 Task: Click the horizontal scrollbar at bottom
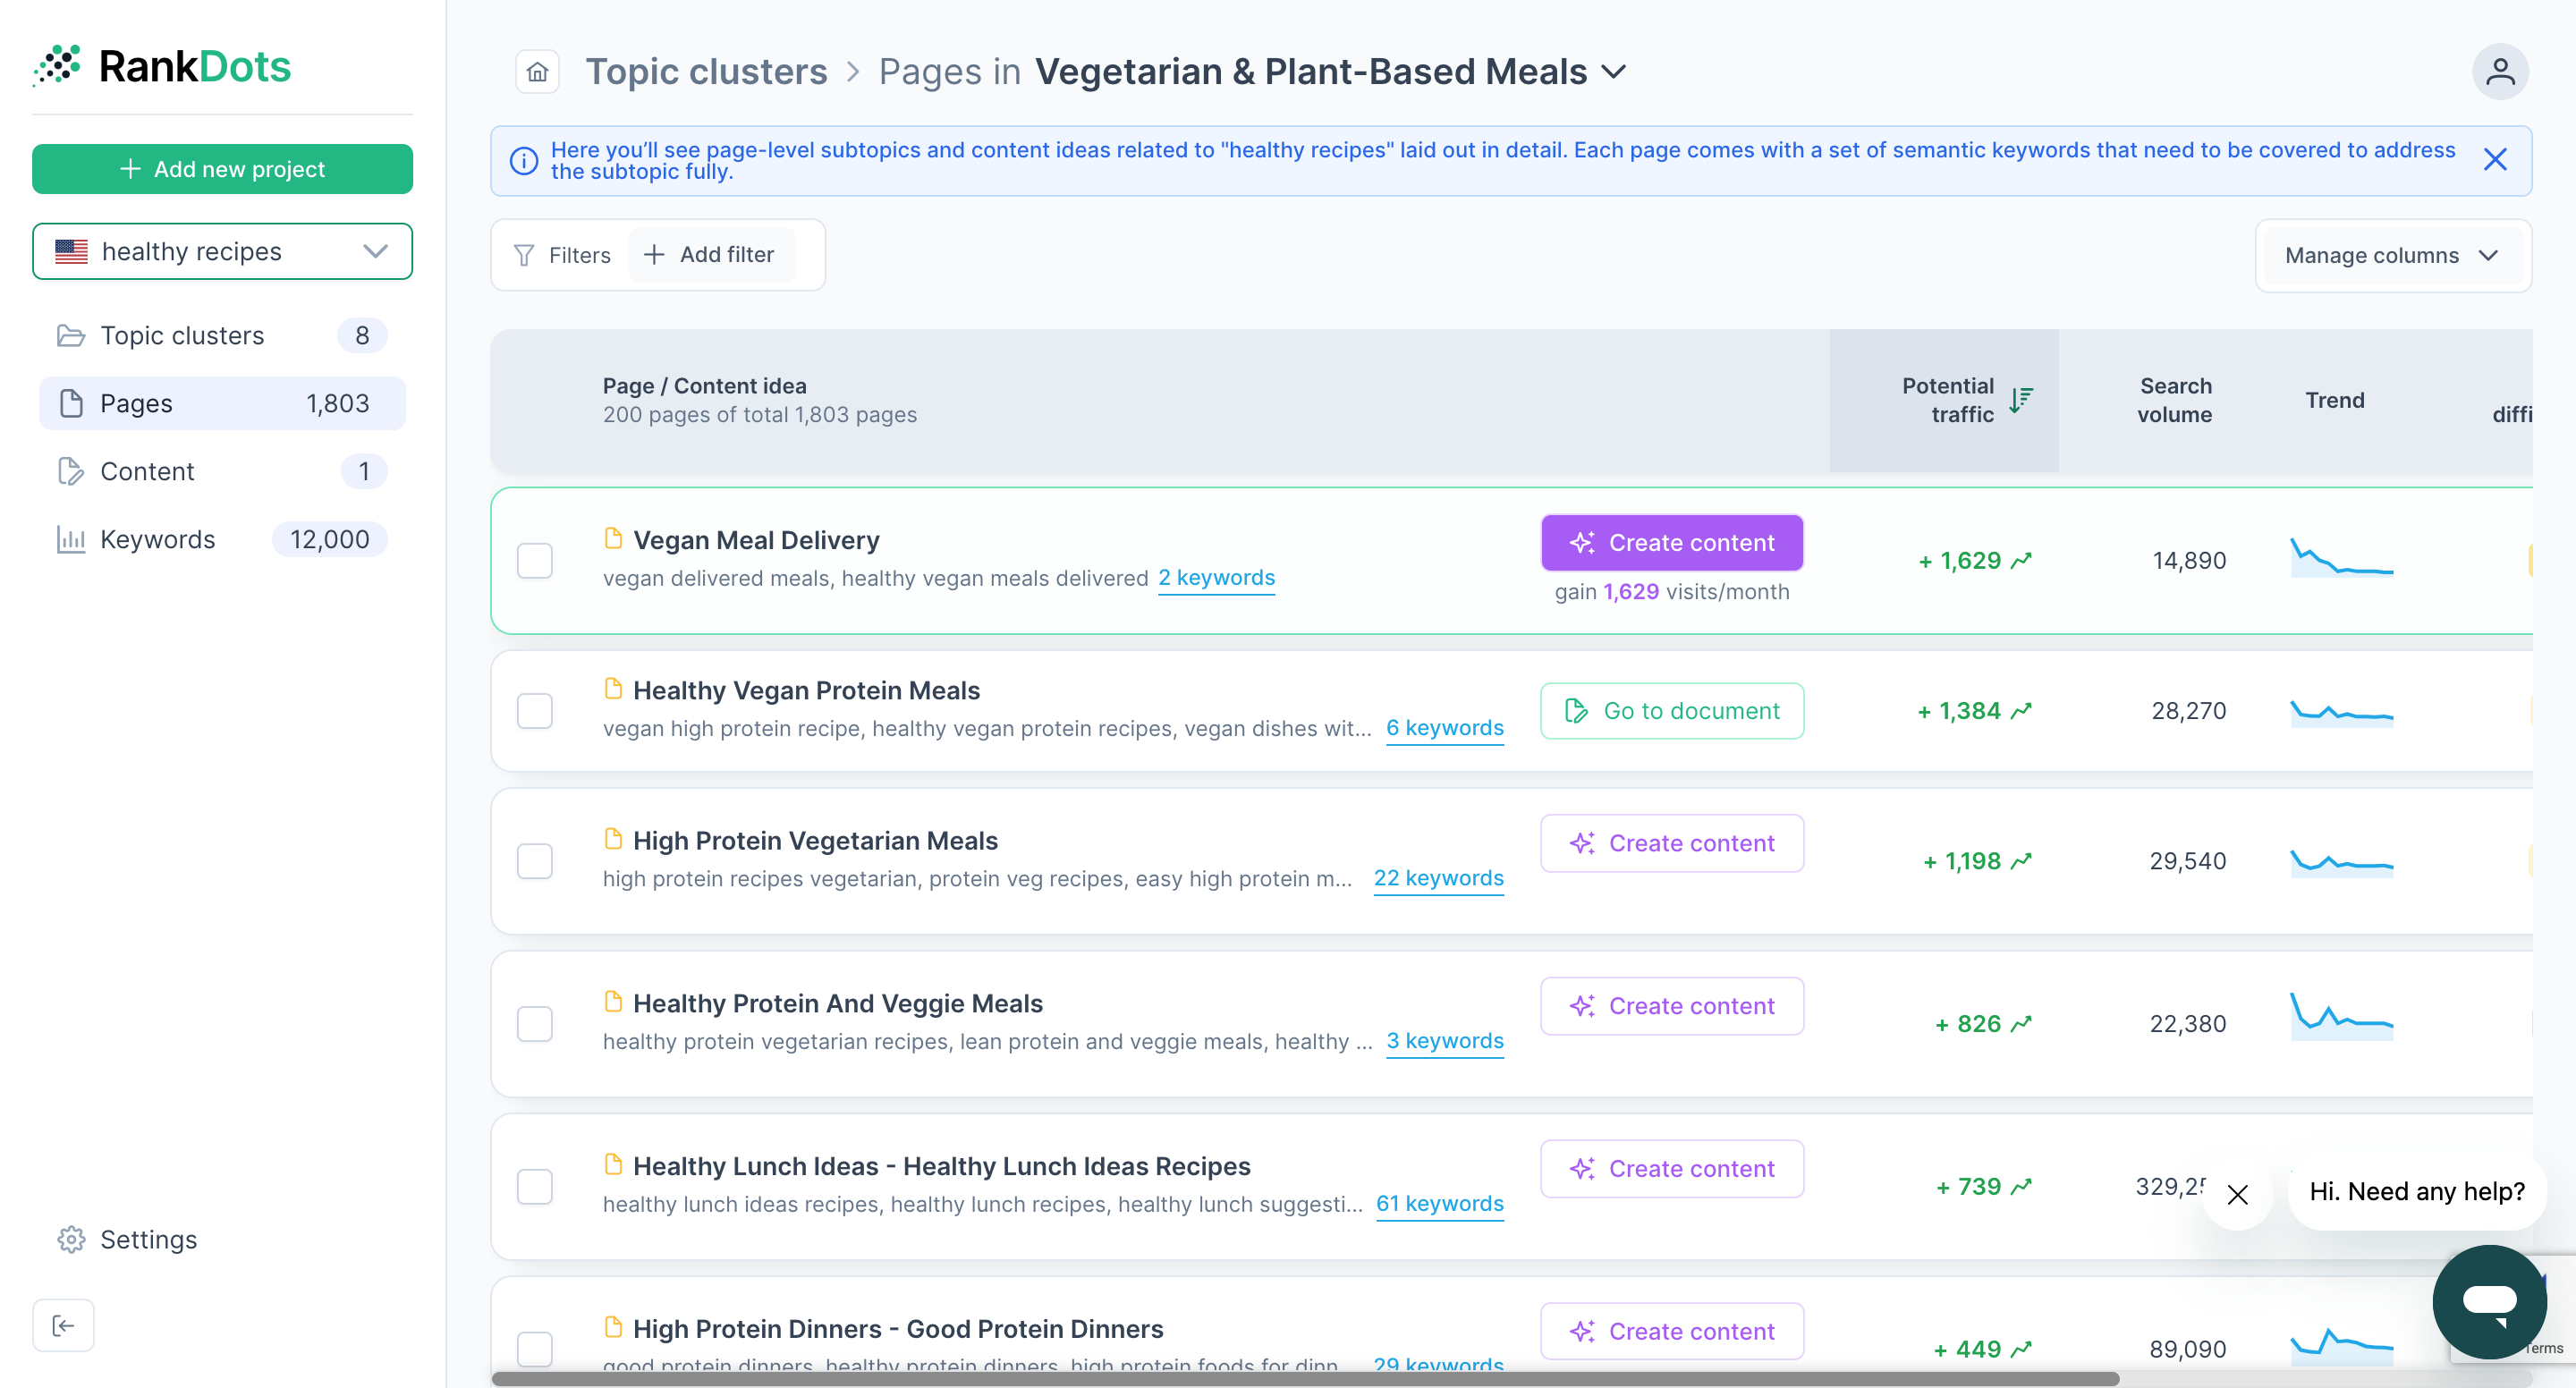[x=1304, y=1379]
